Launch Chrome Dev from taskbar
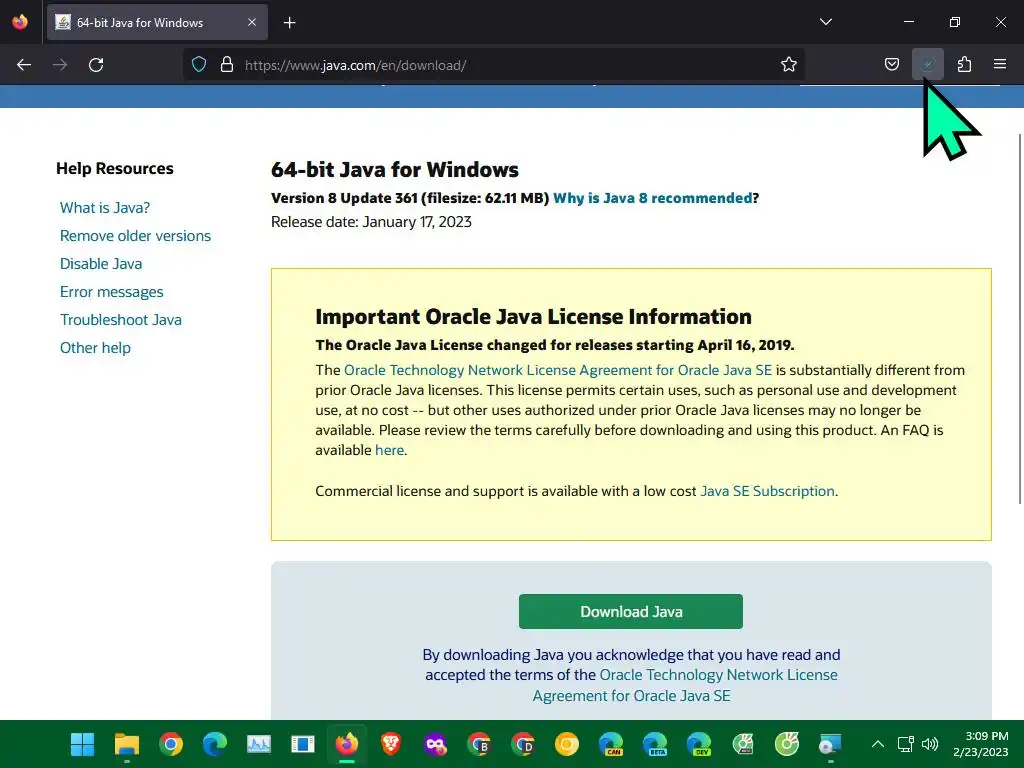 coord(523,744)
